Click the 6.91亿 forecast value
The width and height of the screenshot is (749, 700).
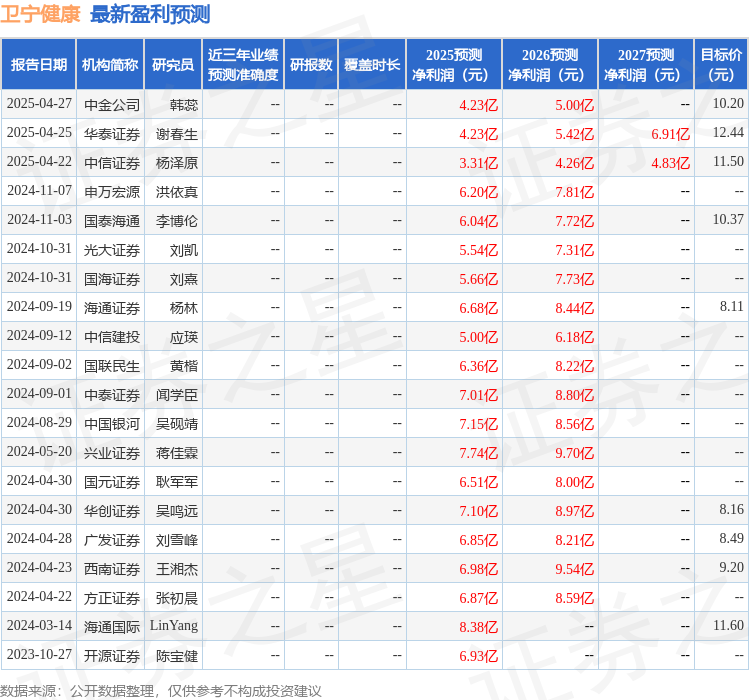pos(671,134)
